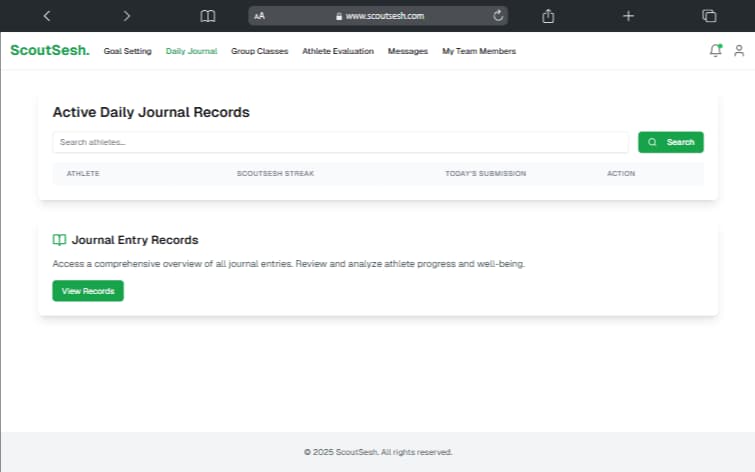The height and width of the screenshot is (472, 755).
Task: Select the Daily Journal nav item
Action: tap(191, 51)
